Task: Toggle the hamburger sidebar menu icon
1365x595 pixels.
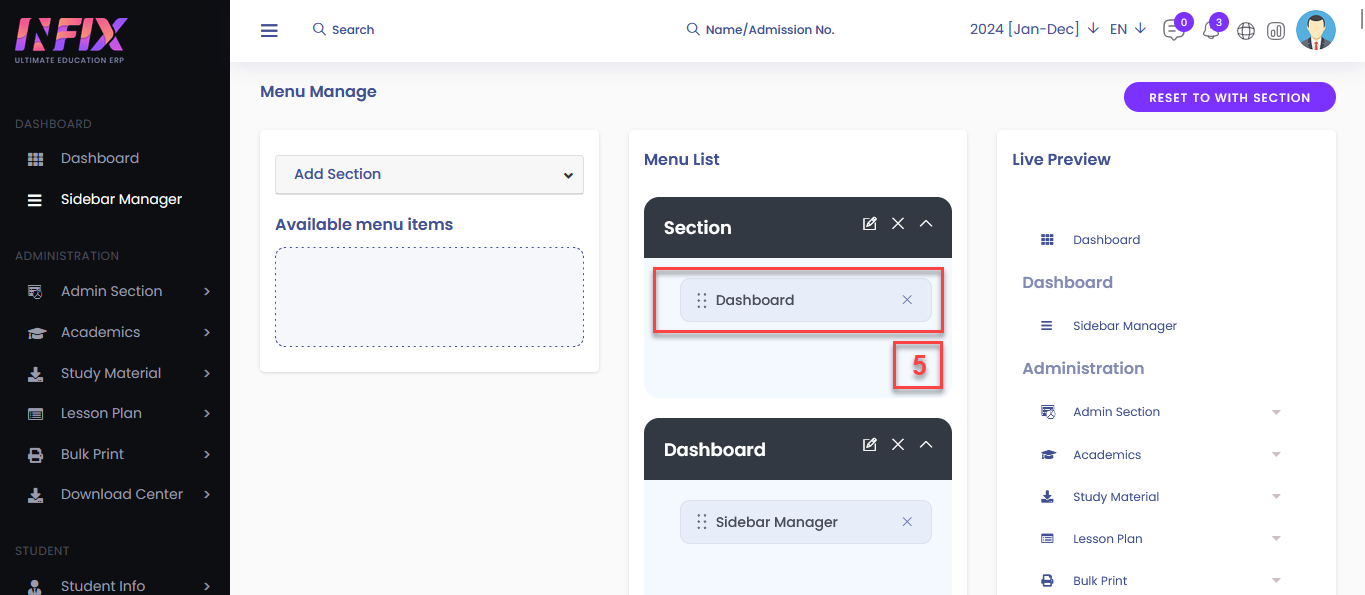Action: [x=269, y=30]
